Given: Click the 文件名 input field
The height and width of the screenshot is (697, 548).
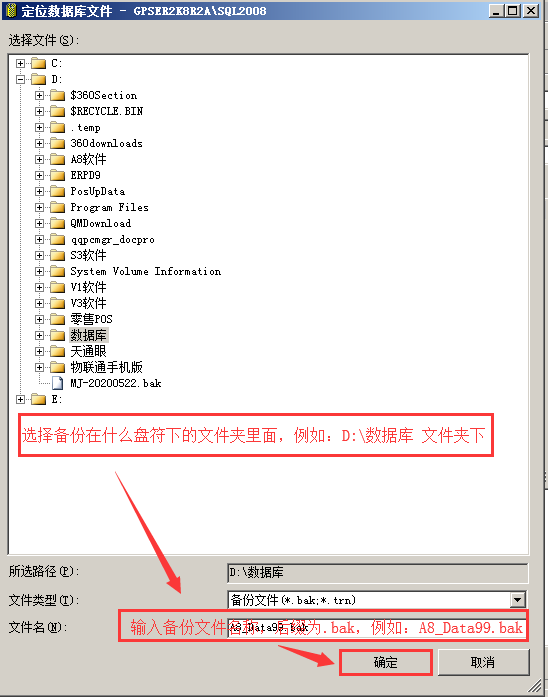Looking at the screenshot, I should click(x=377, y=628).
